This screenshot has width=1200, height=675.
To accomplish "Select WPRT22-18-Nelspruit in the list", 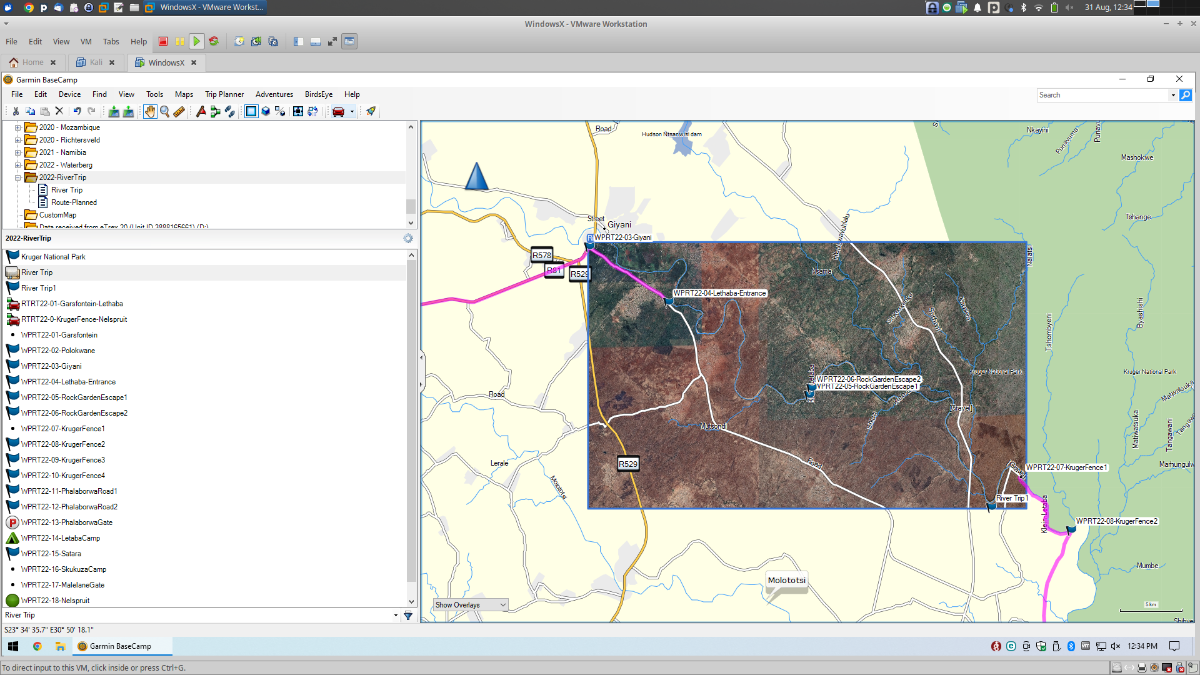I will pos(55,600).
